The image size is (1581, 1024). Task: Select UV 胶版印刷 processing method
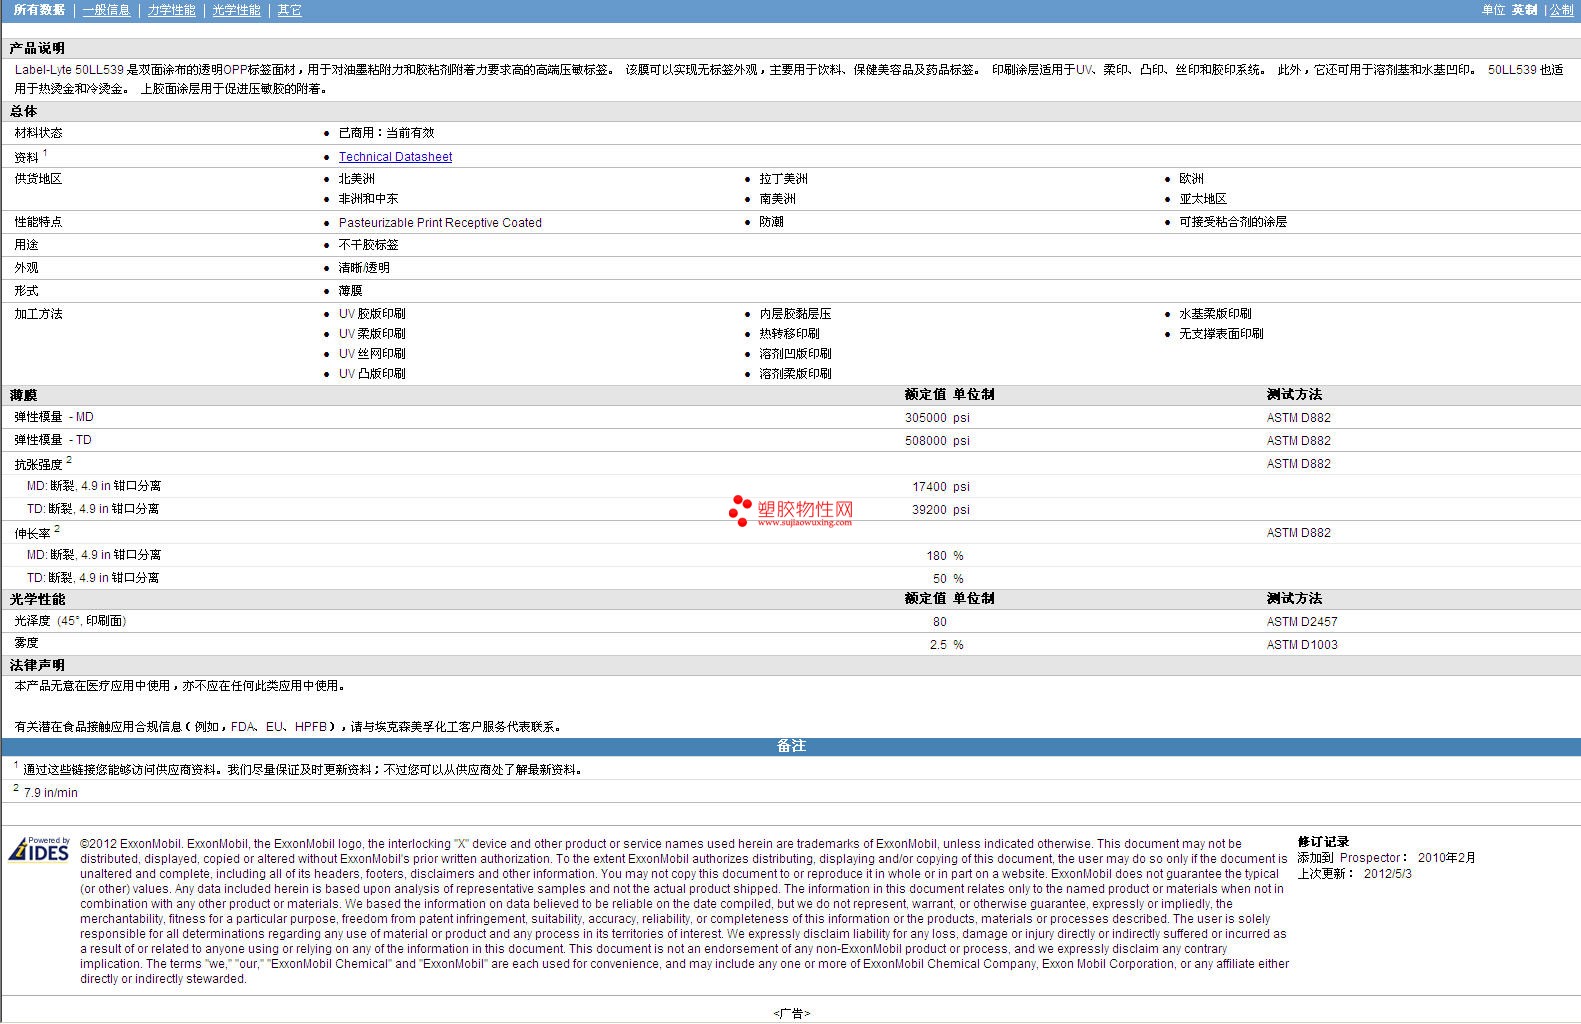pos(372,314)
